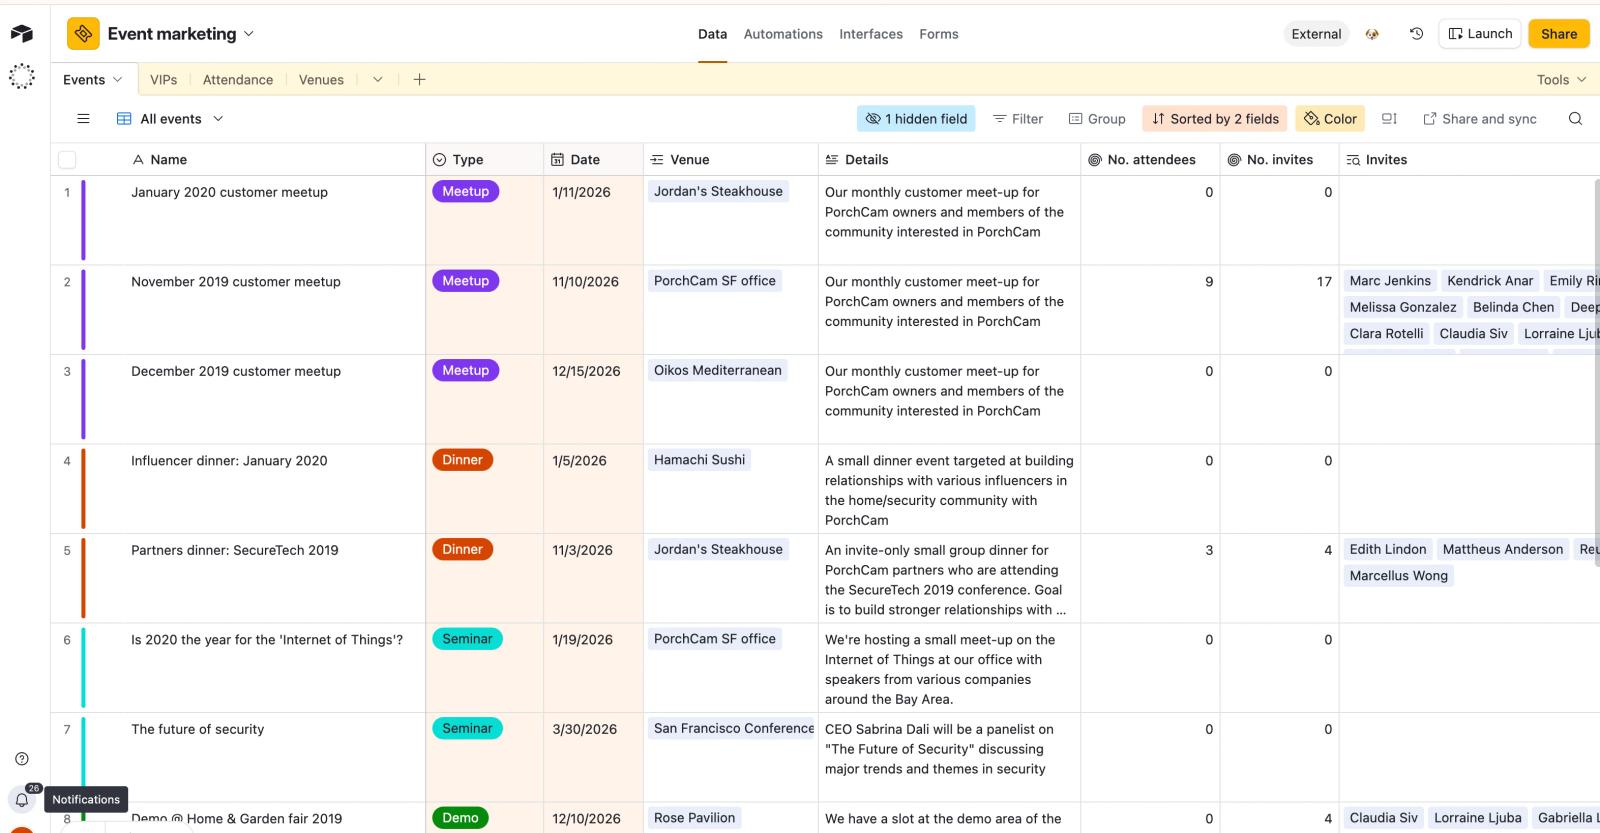Select 'Influencer dinner: January 2020' cell
This screenshot has width=1600, height=833.
coord(238,489)
